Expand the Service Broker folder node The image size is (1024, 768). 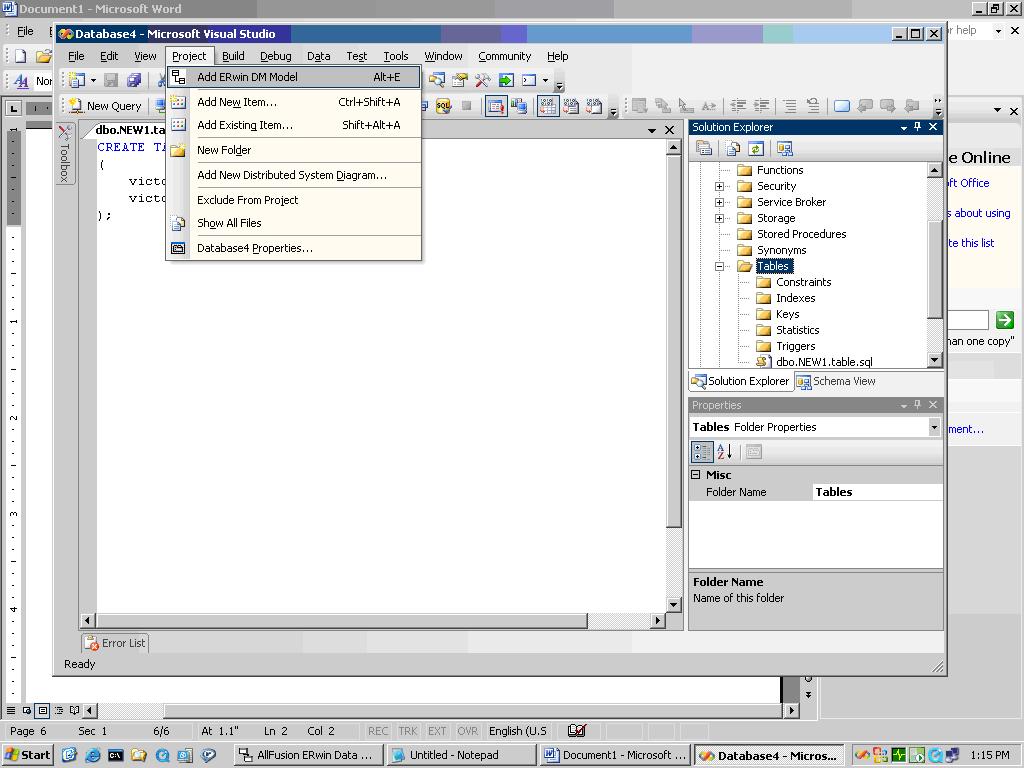719,202
